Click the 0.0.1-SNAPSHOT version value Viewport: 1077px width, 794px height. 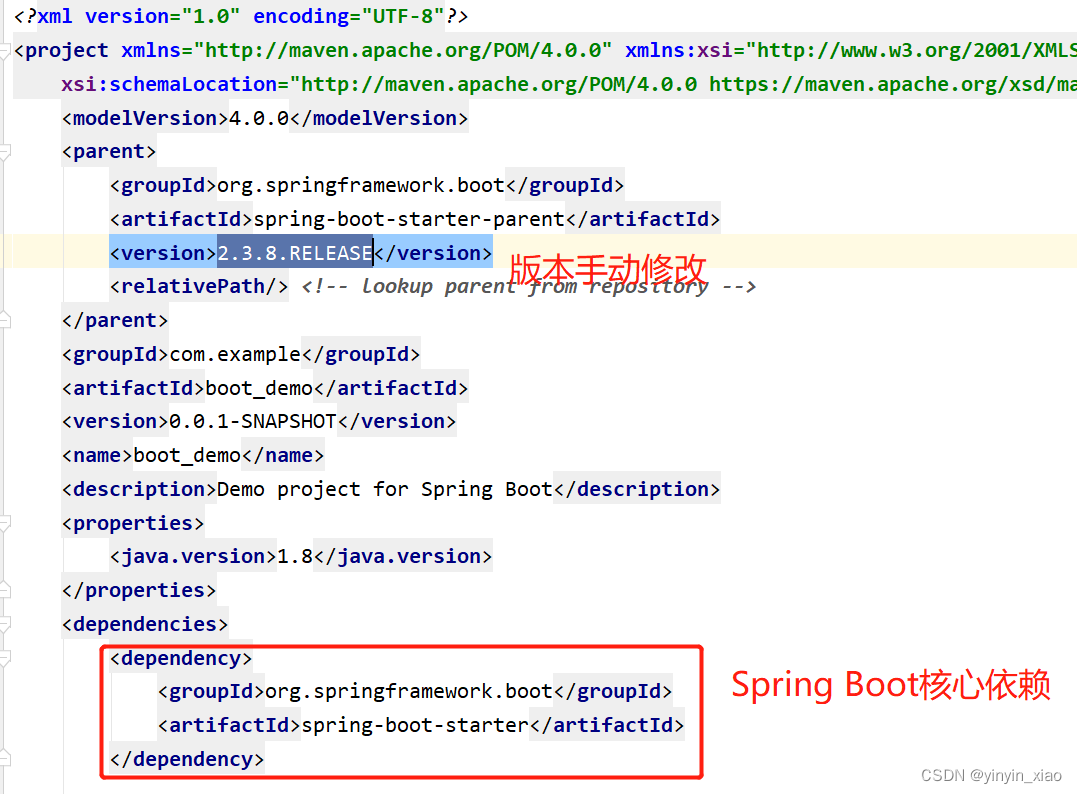253,421
